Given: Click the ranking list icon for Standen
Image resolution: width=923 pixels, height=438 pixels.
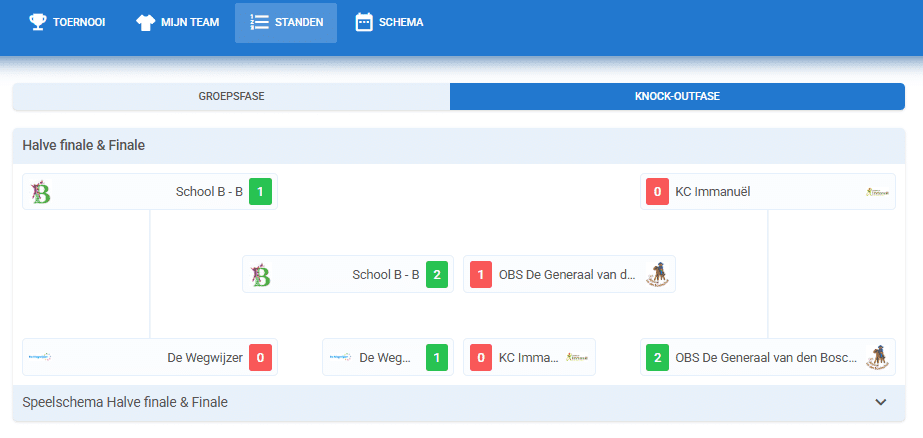Looking at the screenshot, I should (x=259, y=22).
